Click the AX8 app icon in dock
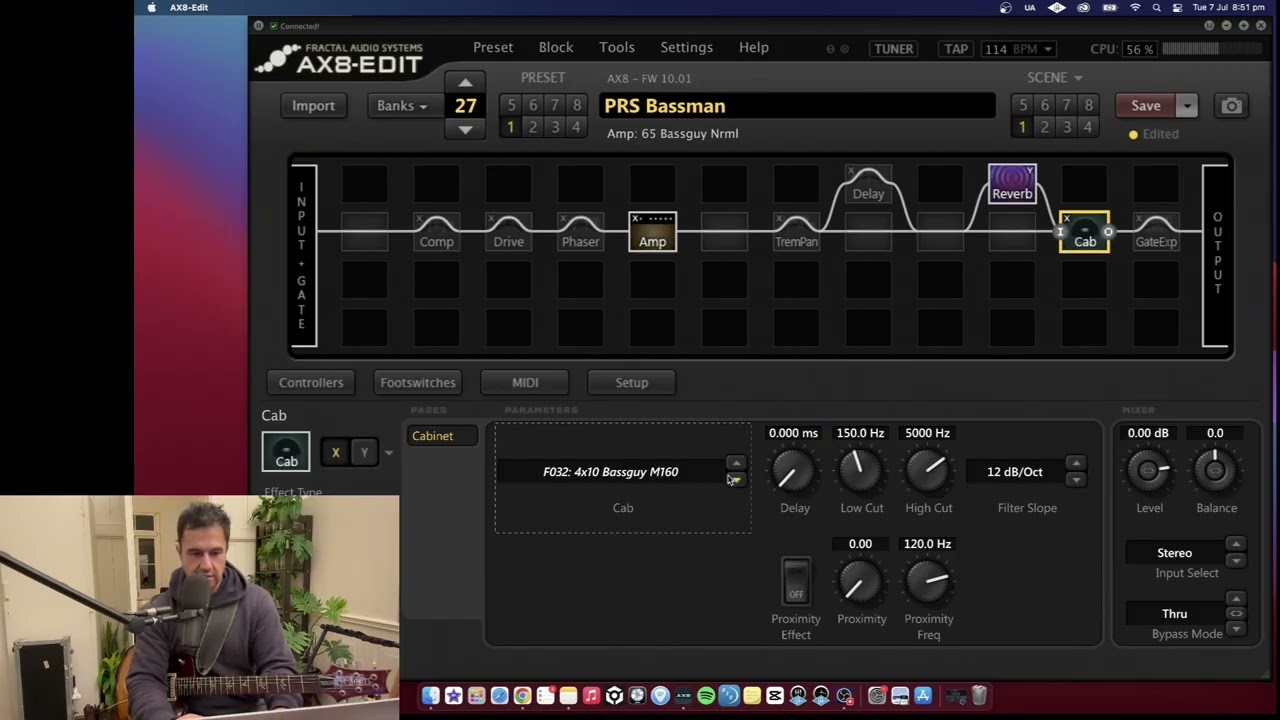 point(683,696)
